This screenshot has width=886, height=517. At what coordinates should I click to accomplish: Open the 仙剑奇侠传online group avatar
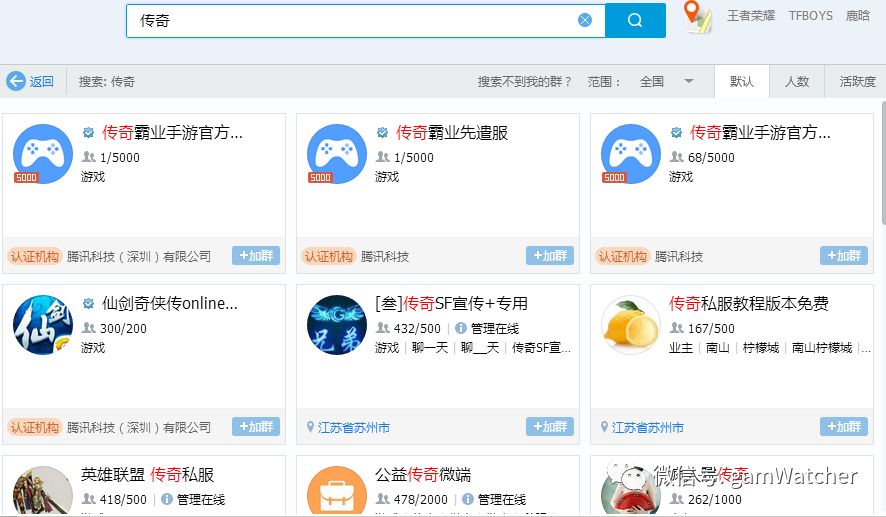tap(43, 325)
